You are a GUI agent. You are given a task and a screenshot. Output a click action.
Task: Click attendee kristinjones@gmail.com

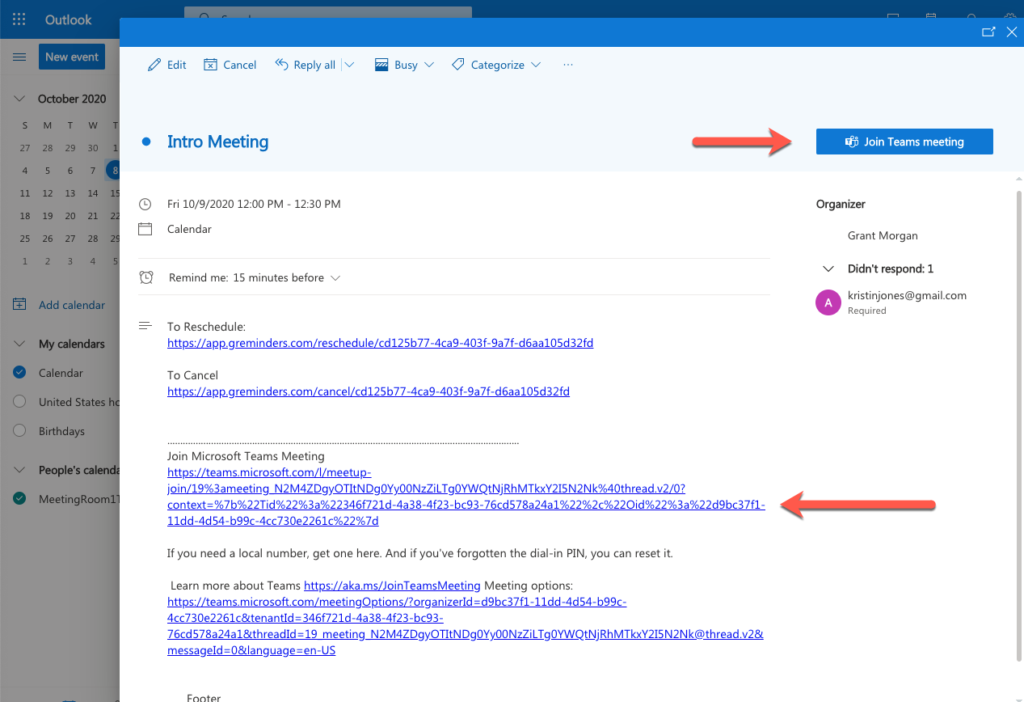coord(906,295)
